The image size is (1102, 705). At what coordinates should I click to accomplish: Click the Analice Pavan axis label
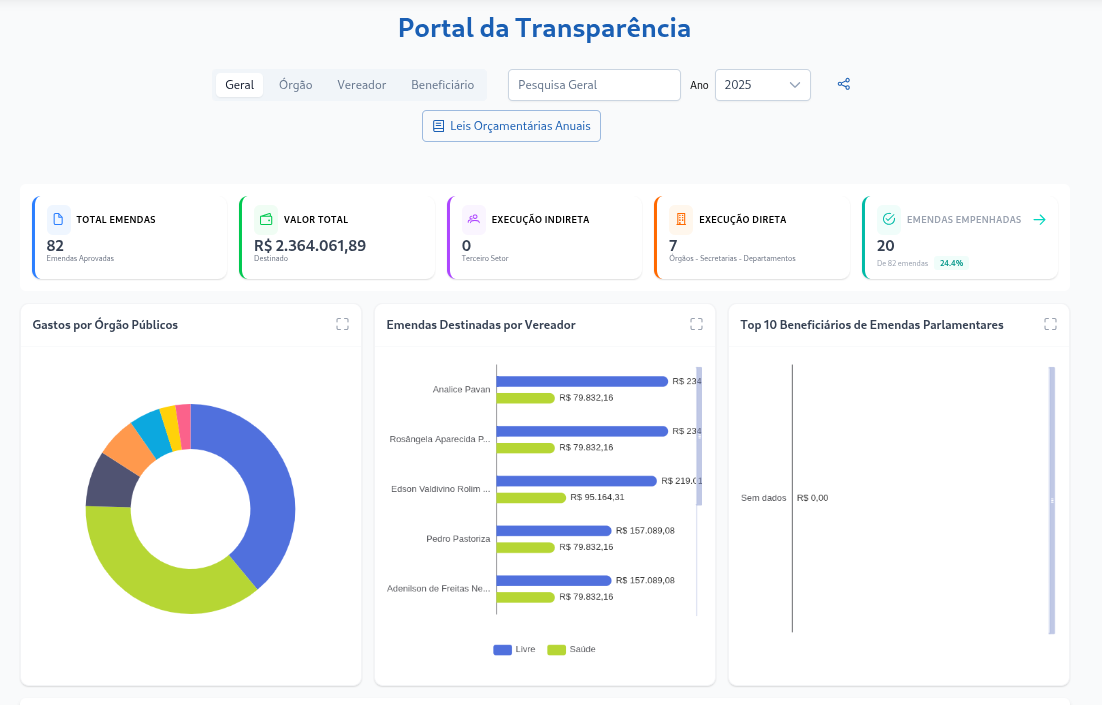[461, 389]
